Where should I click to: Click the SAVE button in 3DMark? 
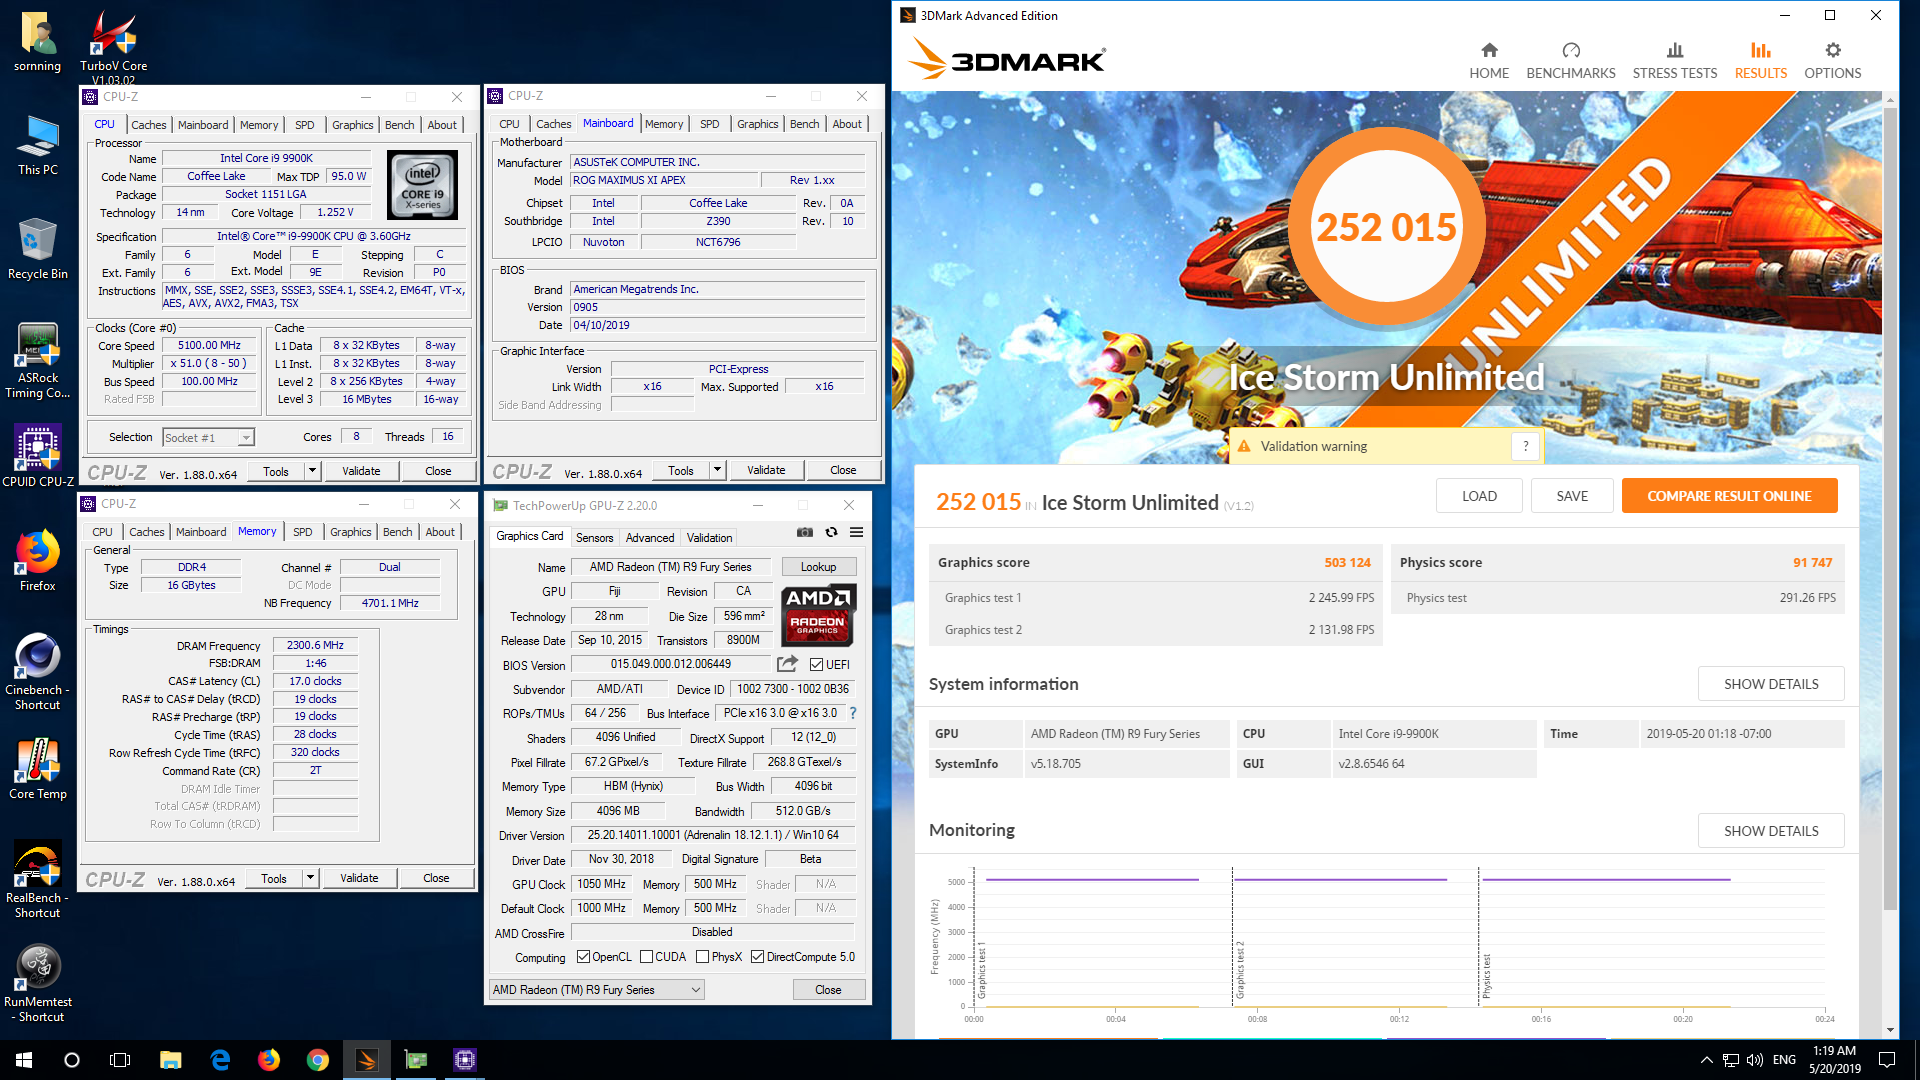click(x=1571, y=496)
